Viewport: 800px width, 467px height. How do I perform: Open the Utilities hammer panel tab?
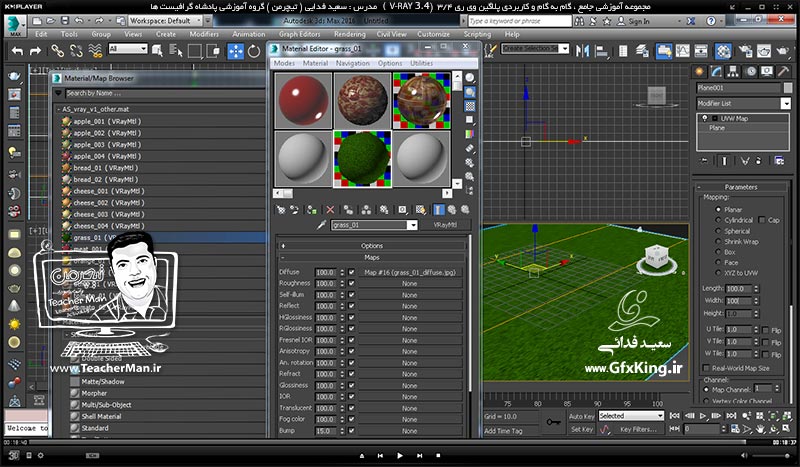coord(783,71)
